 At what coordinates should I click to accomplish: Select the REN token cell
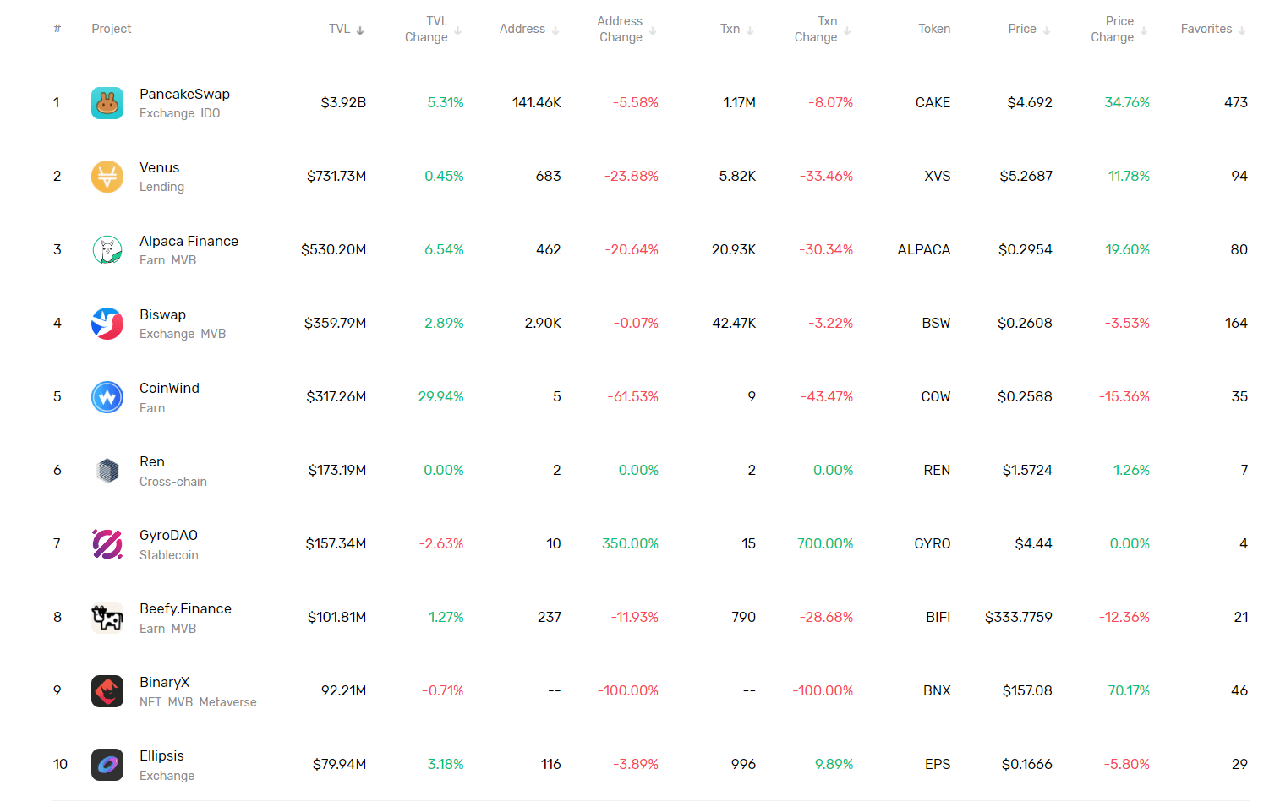click(937, 470)
